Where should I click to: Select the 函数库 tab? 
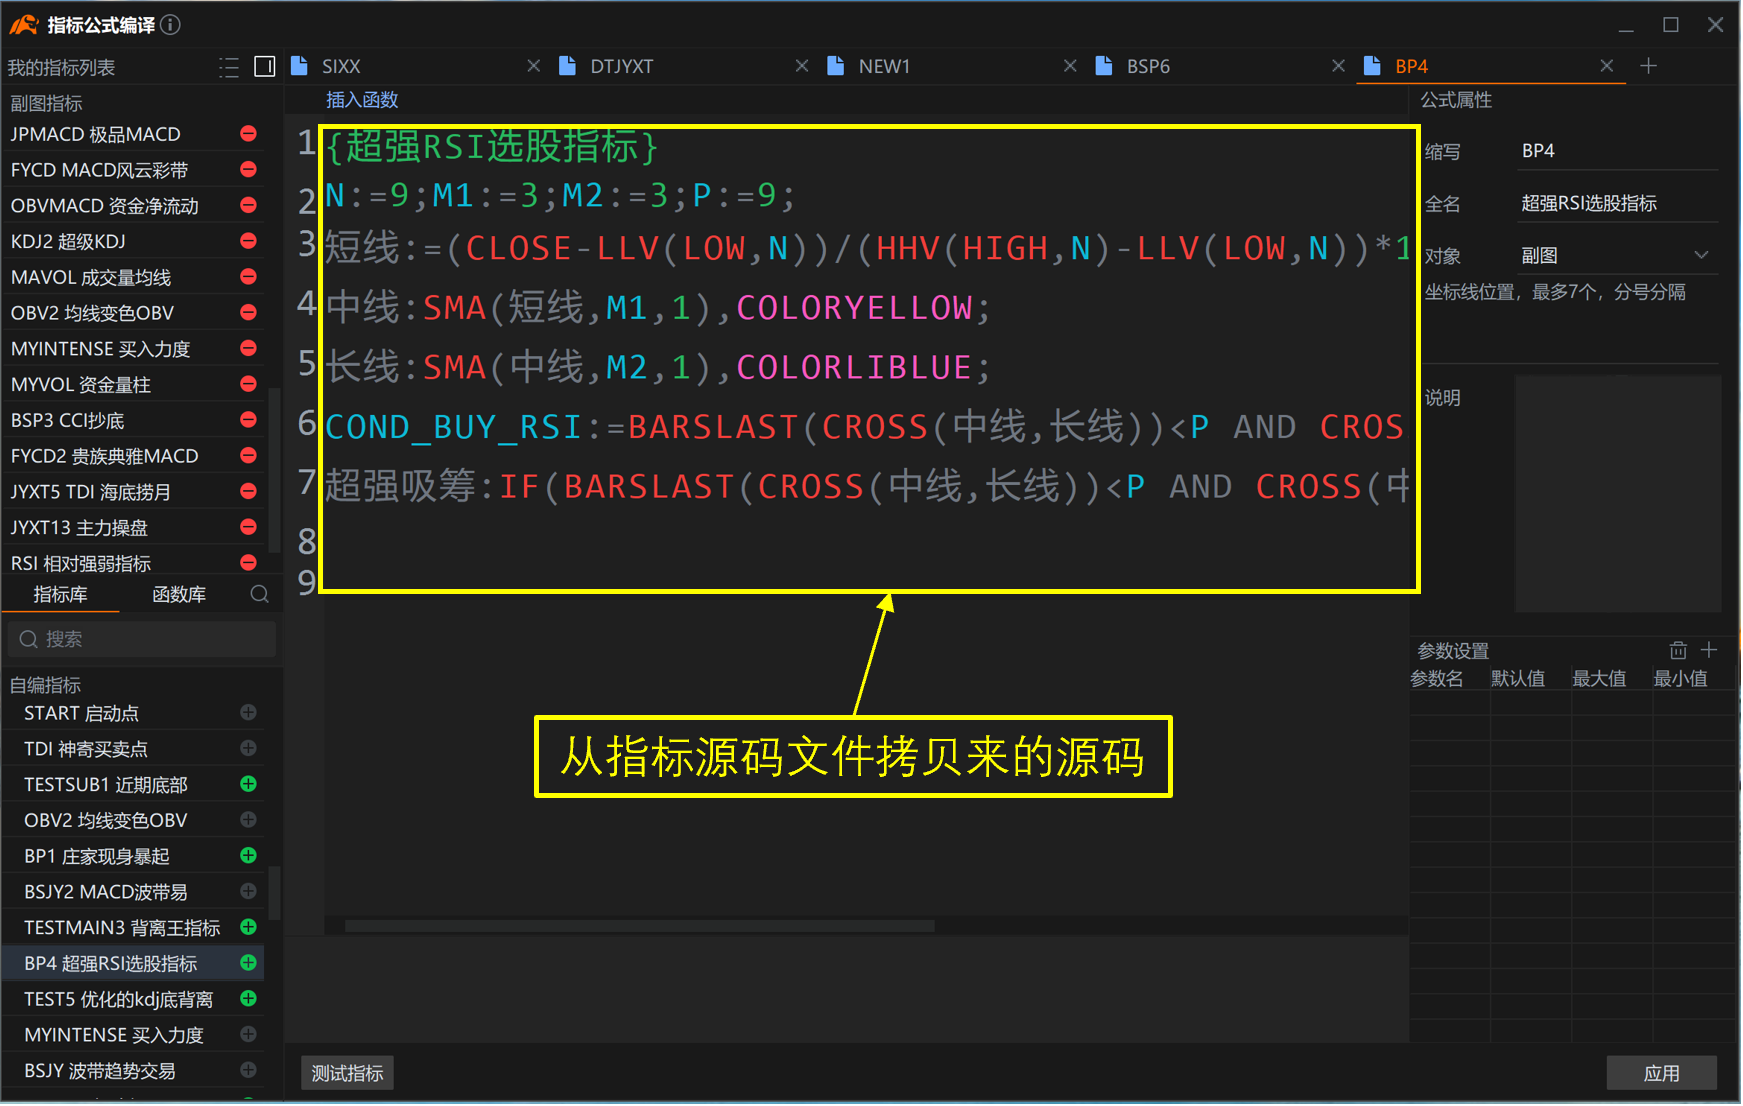(x=179, y=595)
